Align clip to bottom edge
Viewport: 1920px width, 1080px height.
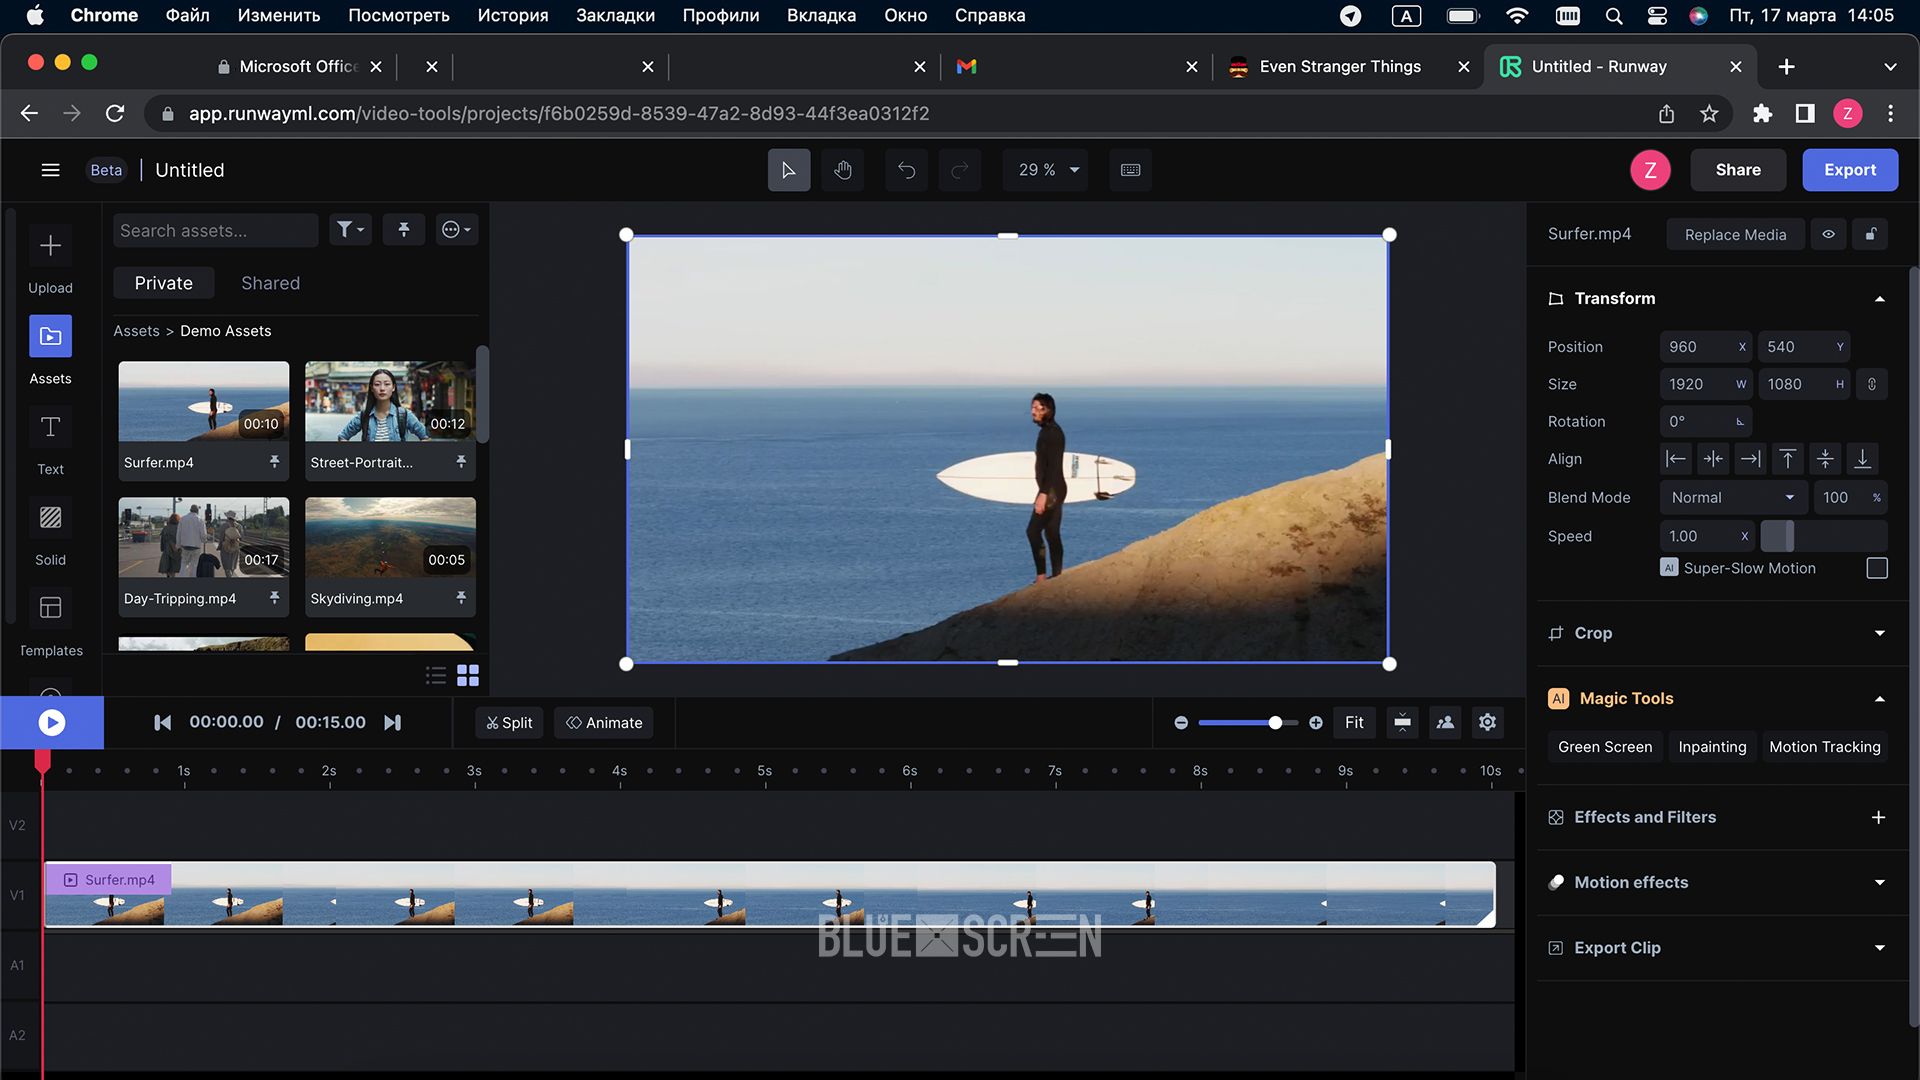1862,459
